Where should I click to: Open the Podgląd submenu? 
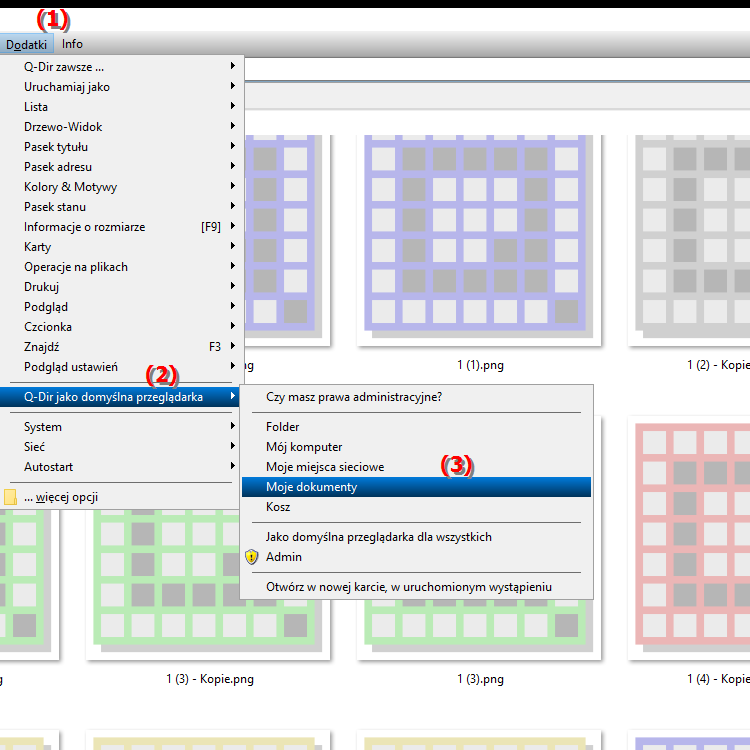(121, 307)
